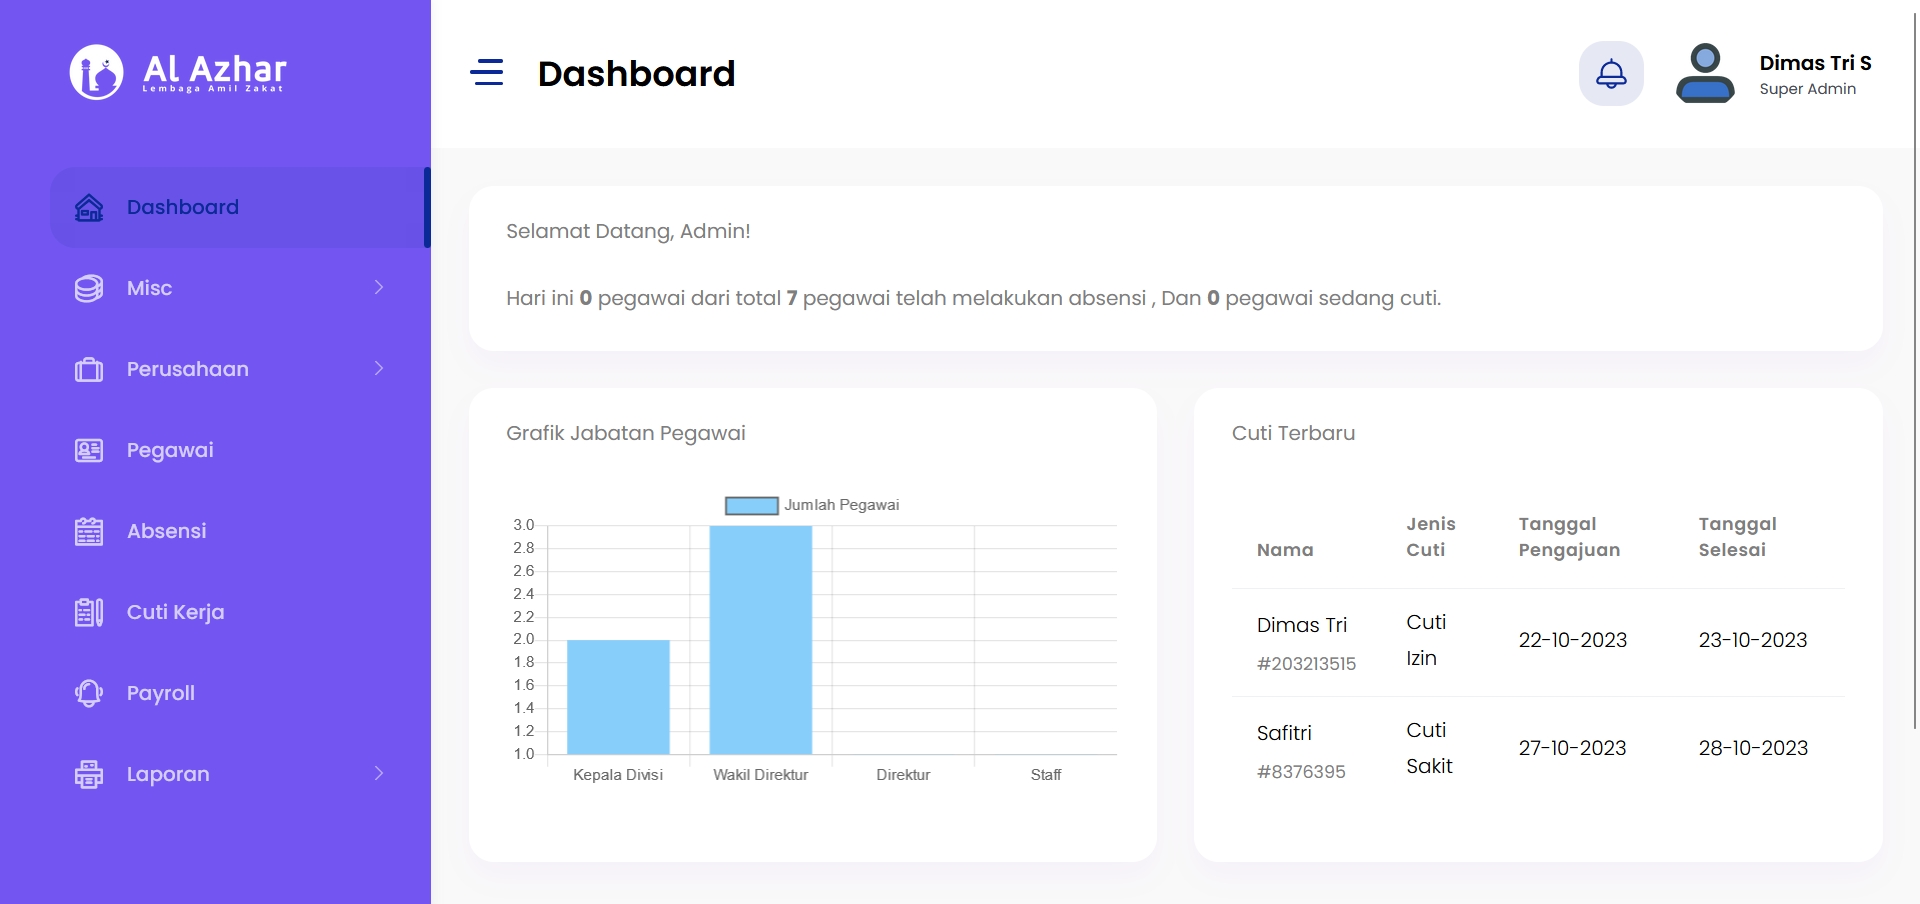This screenshot has width=1920, height=904.
Task: Open Payroll via the bell-shaped icon
Action: point(89,692)
